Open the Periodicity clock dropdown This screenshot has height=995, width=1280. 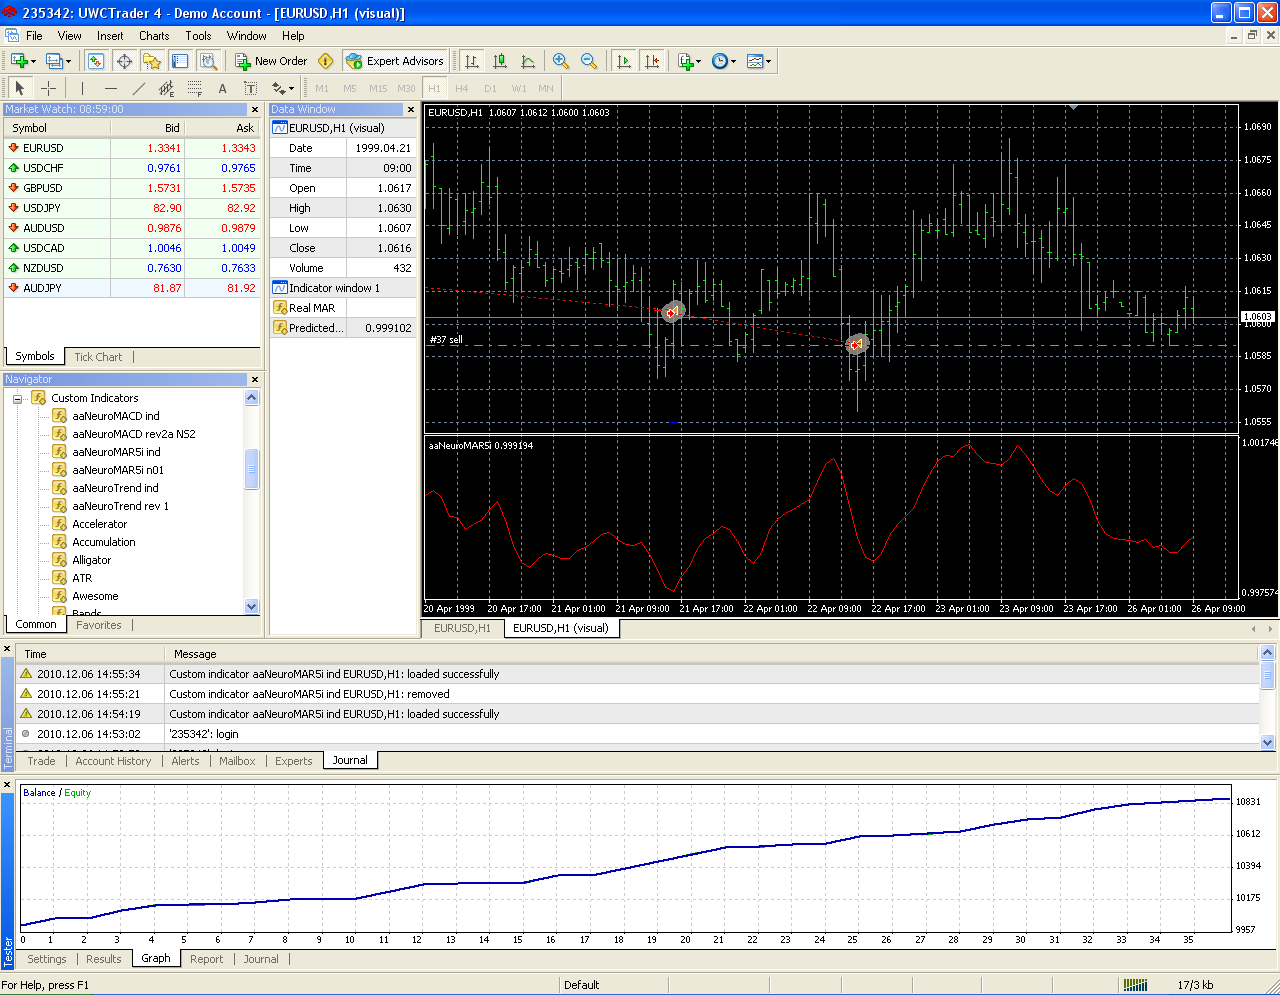(723, 61)
